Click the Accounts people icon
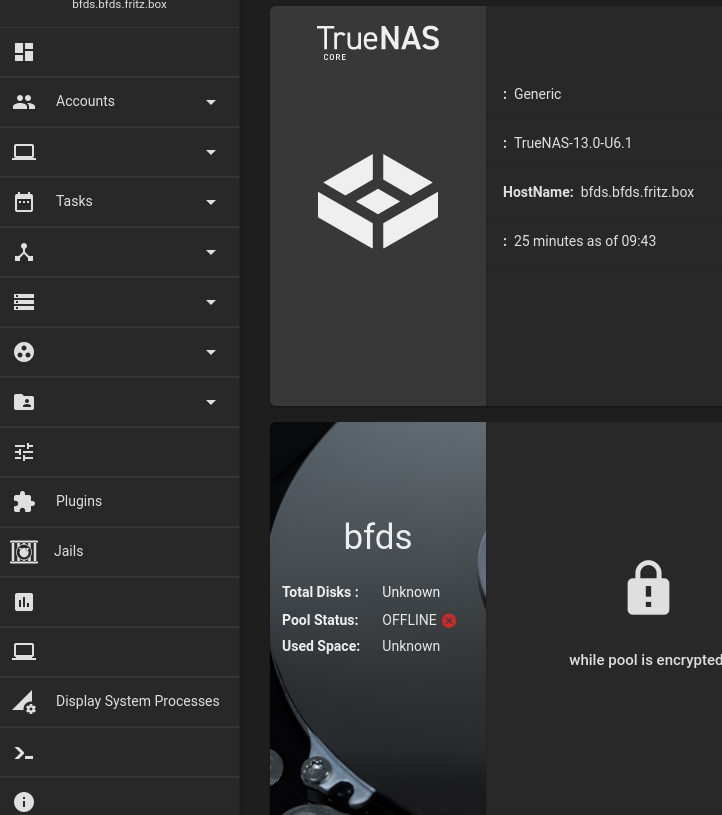 pos(24,102)
